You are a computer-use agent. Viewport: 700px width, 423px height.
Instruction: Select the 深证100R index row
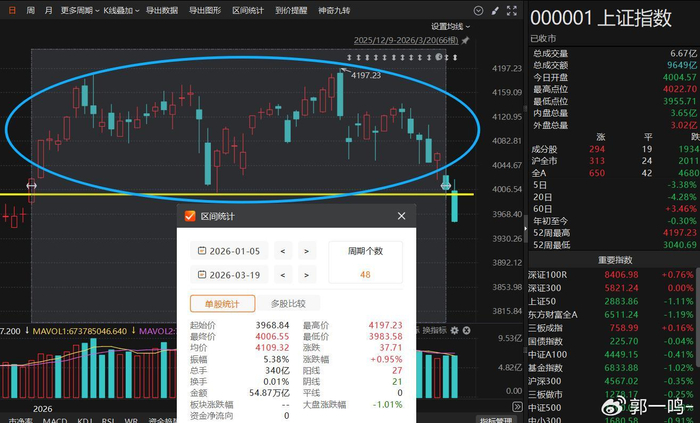(611, 274)
